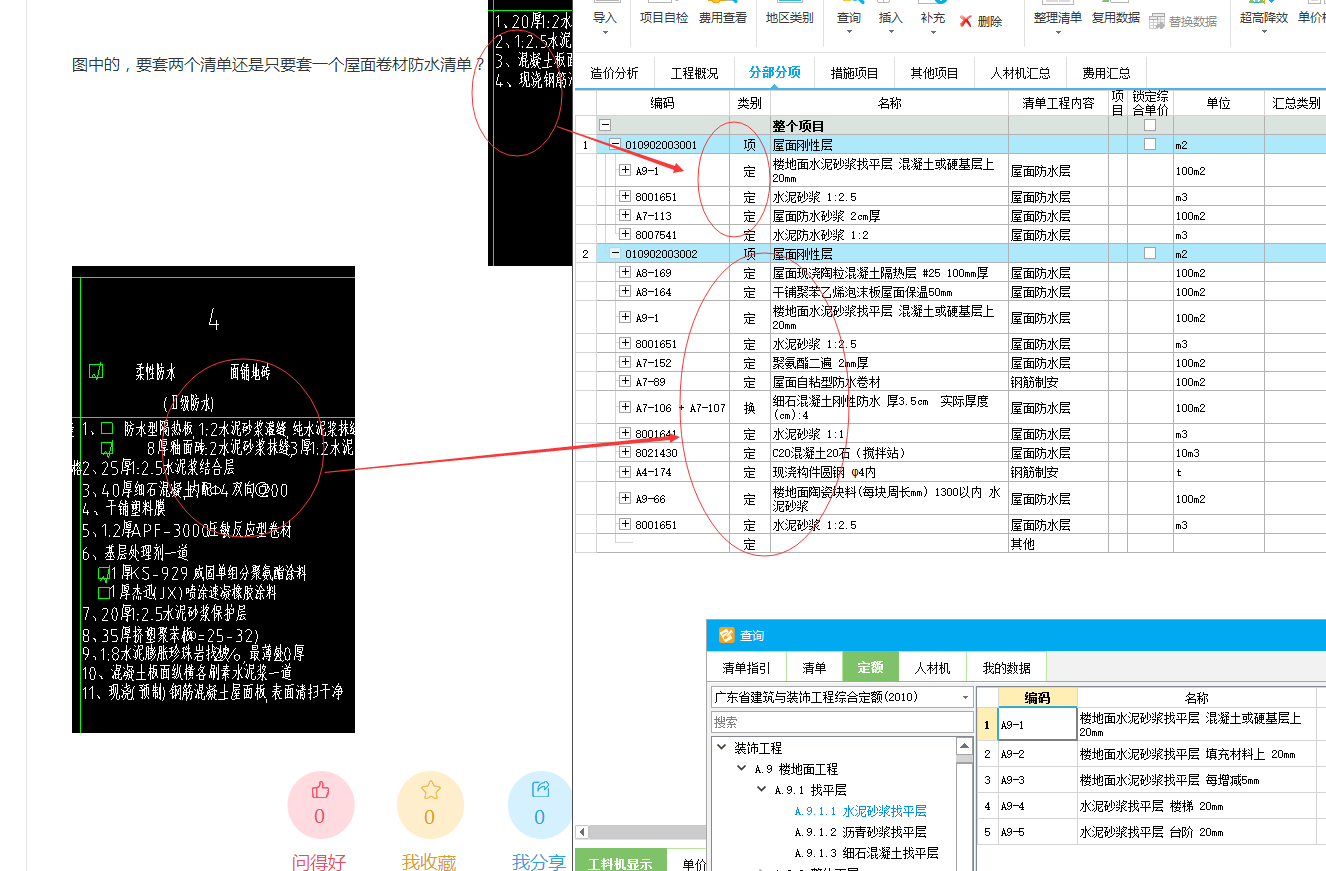Screen dimensions: 1326x871
Task: Select the 分部分项 tab
Action: point(774,73)
